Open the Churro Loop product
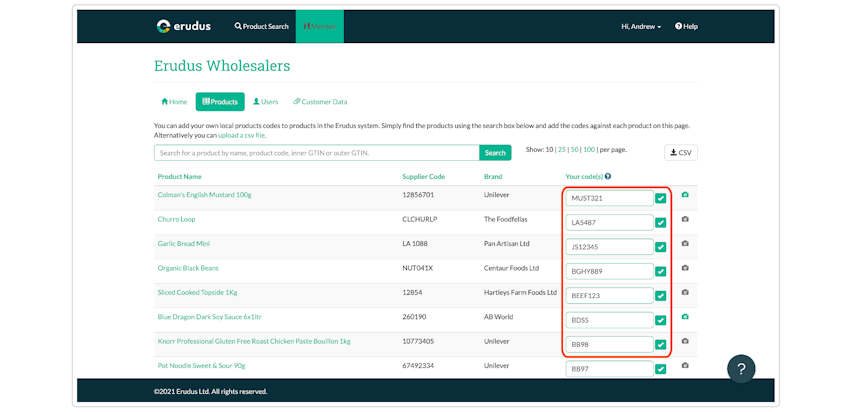The image size is (858, 412). point(176,219)
